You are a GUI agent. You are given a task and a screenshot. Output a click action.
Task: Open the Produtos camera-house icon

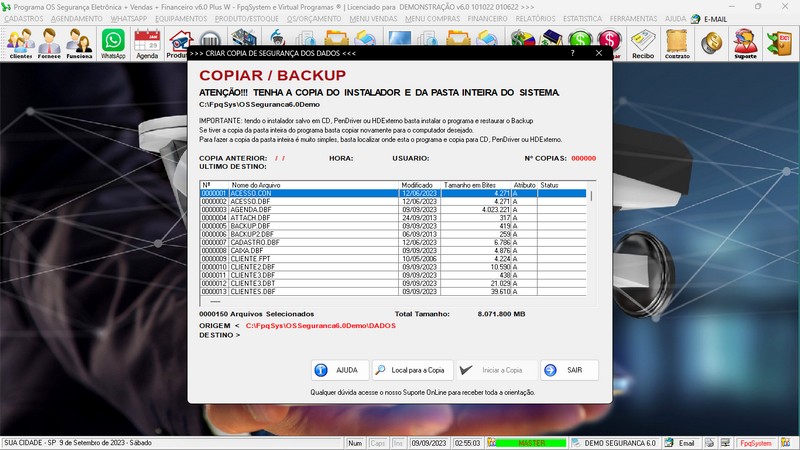pyautogui.click(x=180, y=43)
